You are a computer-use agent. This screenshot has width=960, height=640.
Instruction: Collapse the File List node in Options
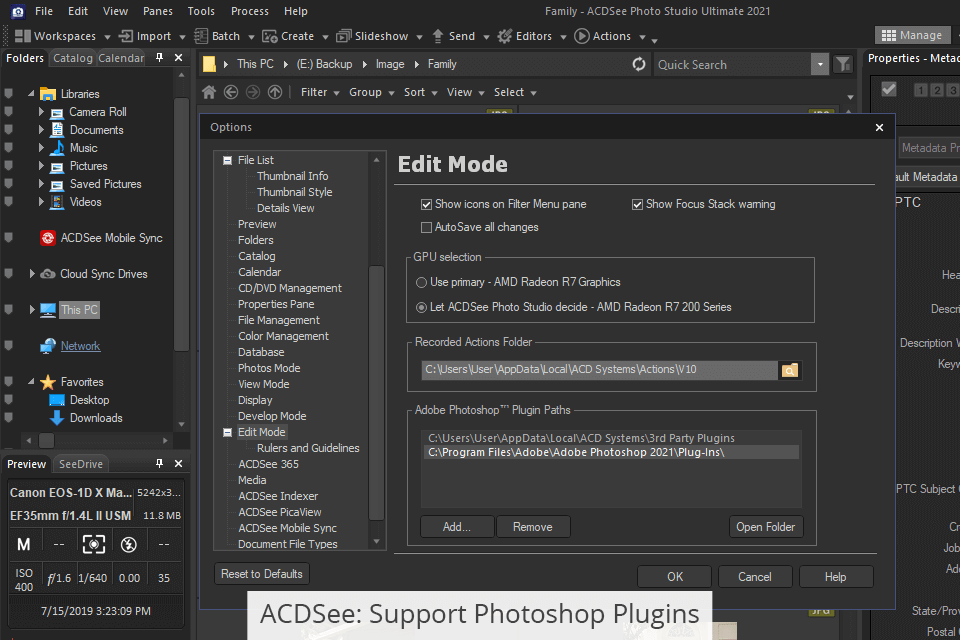pyautogui.click(x=227, y=160)
